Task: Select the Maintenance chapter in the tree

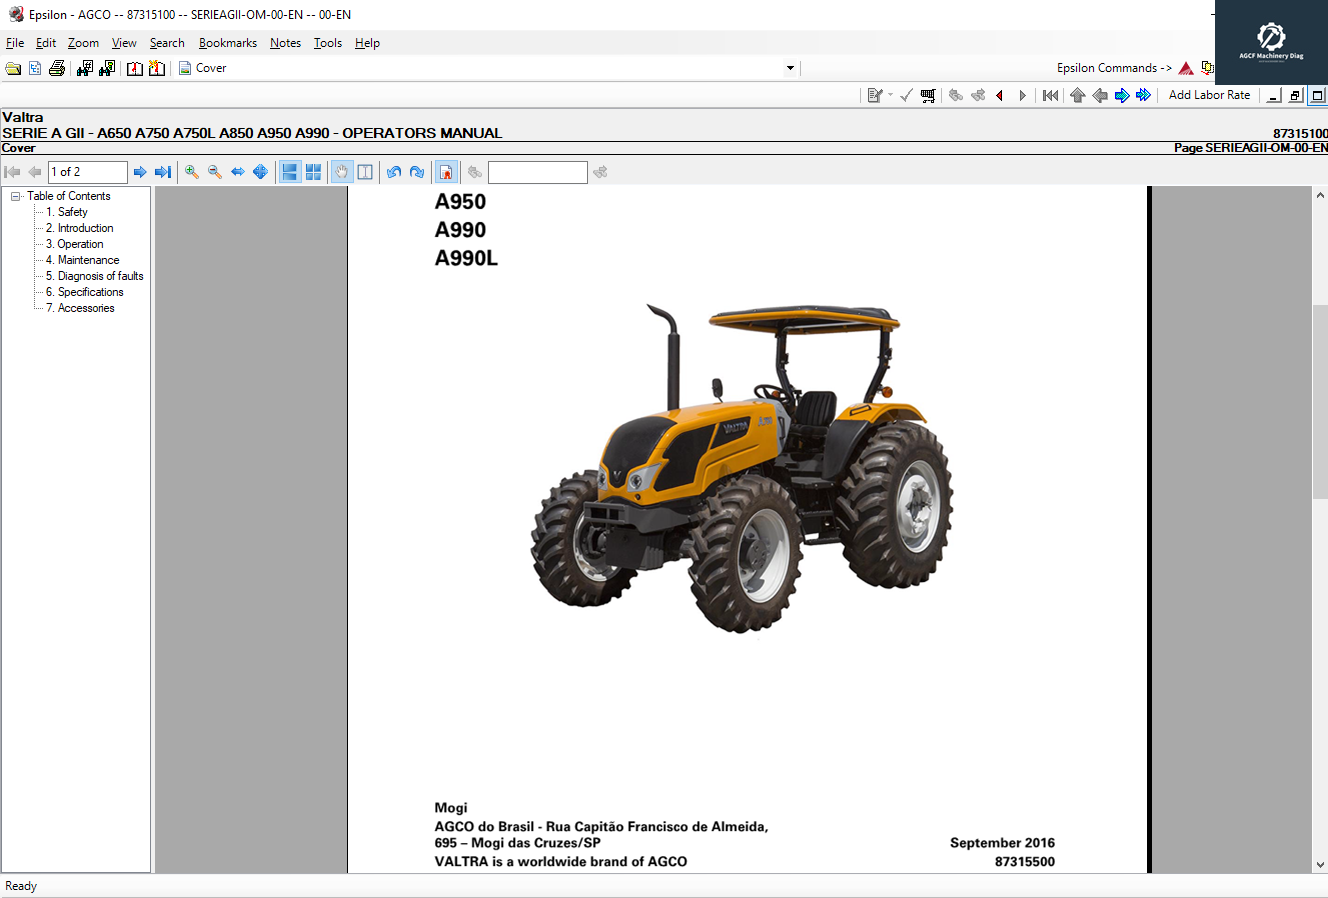Action: [84, 259]
